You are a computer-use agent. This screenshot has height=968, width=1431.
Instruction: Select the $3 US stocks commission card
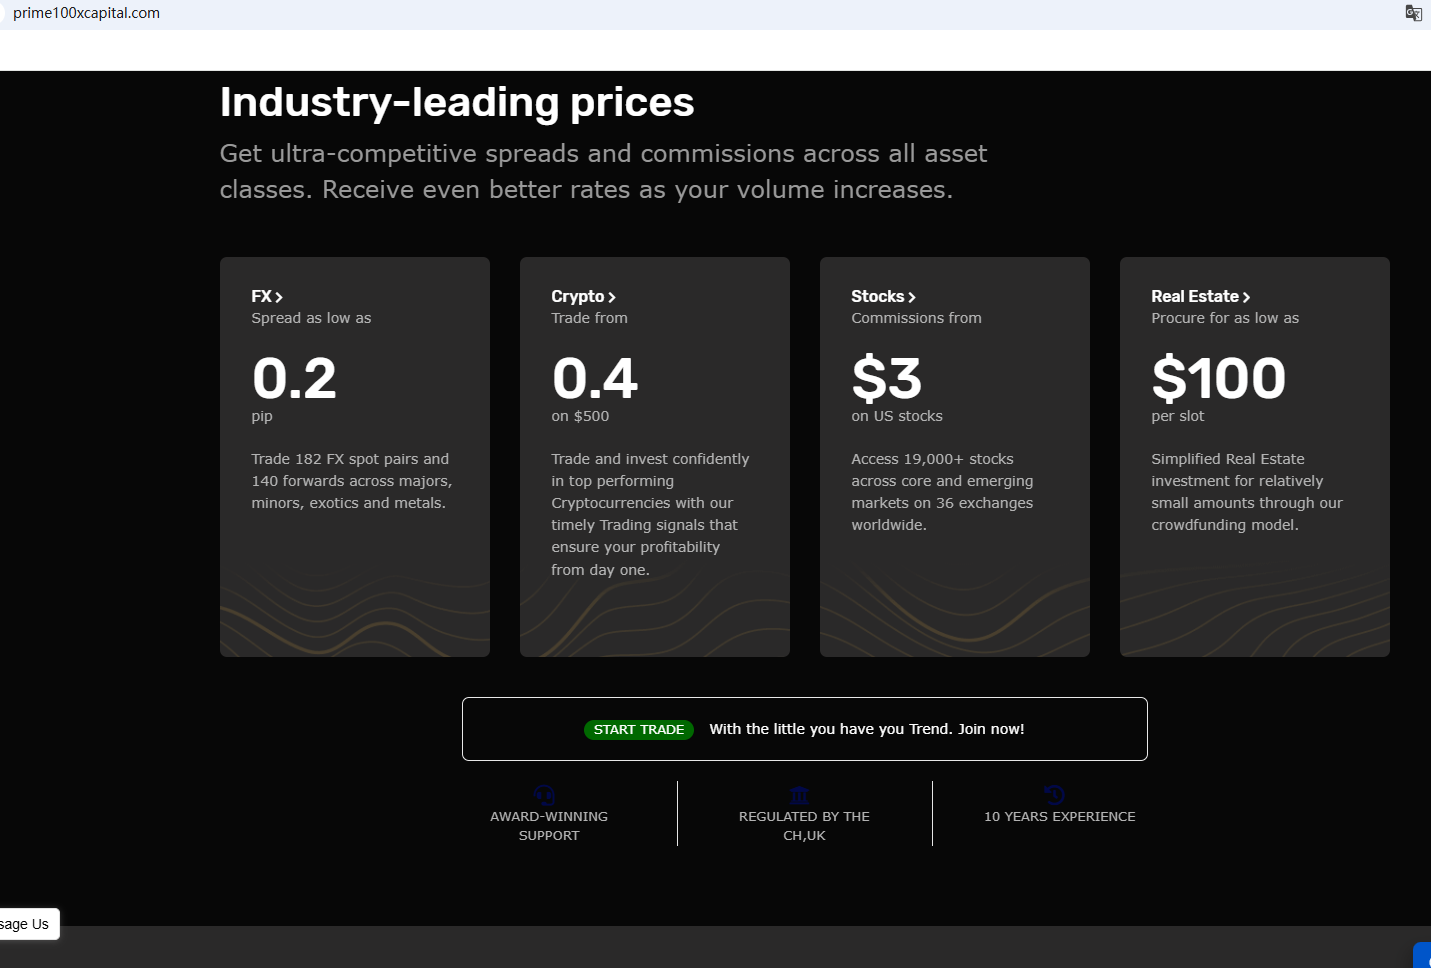(x=954, y=456)
